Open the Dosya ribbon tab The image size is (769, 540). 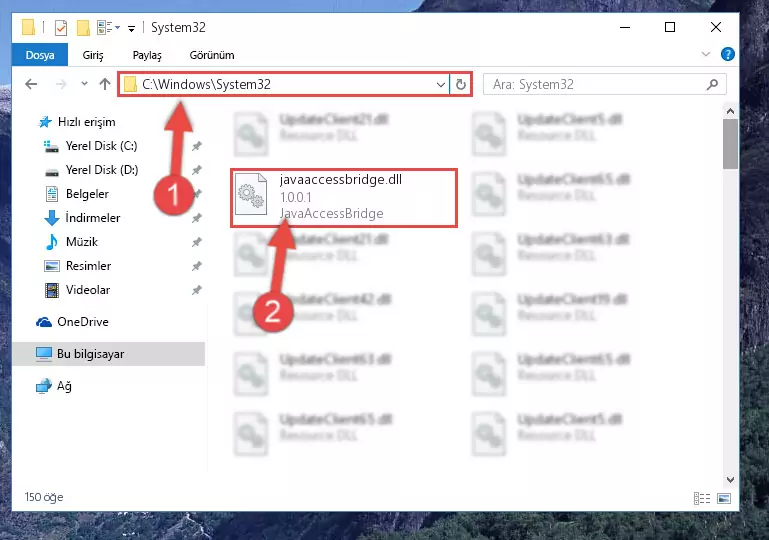(x=40, y=55)
